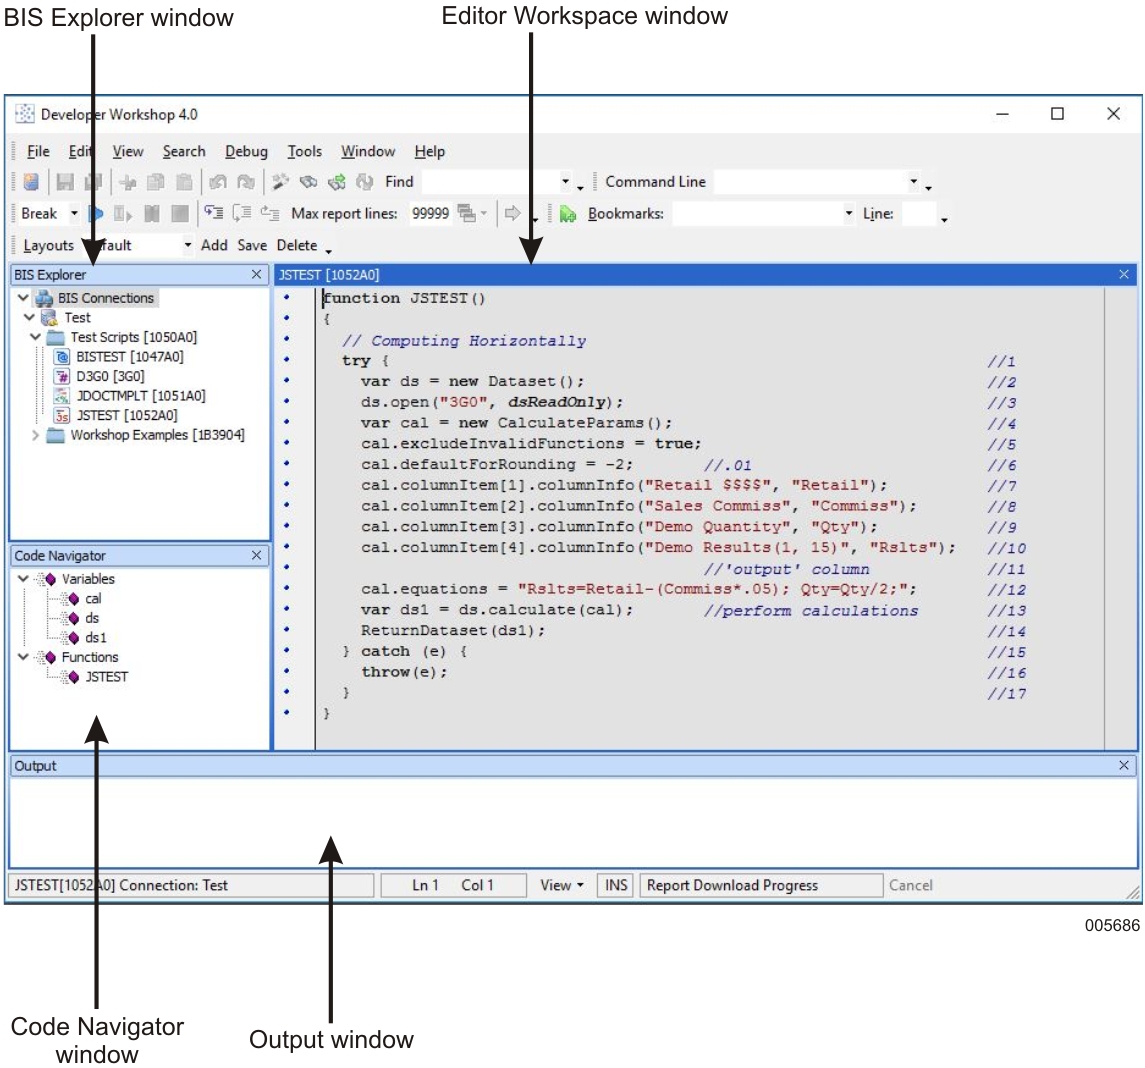Image resolution: width=1145 pixels, height=1068 pixels.
Task: Click the Delete layout button
Action: 296,245
